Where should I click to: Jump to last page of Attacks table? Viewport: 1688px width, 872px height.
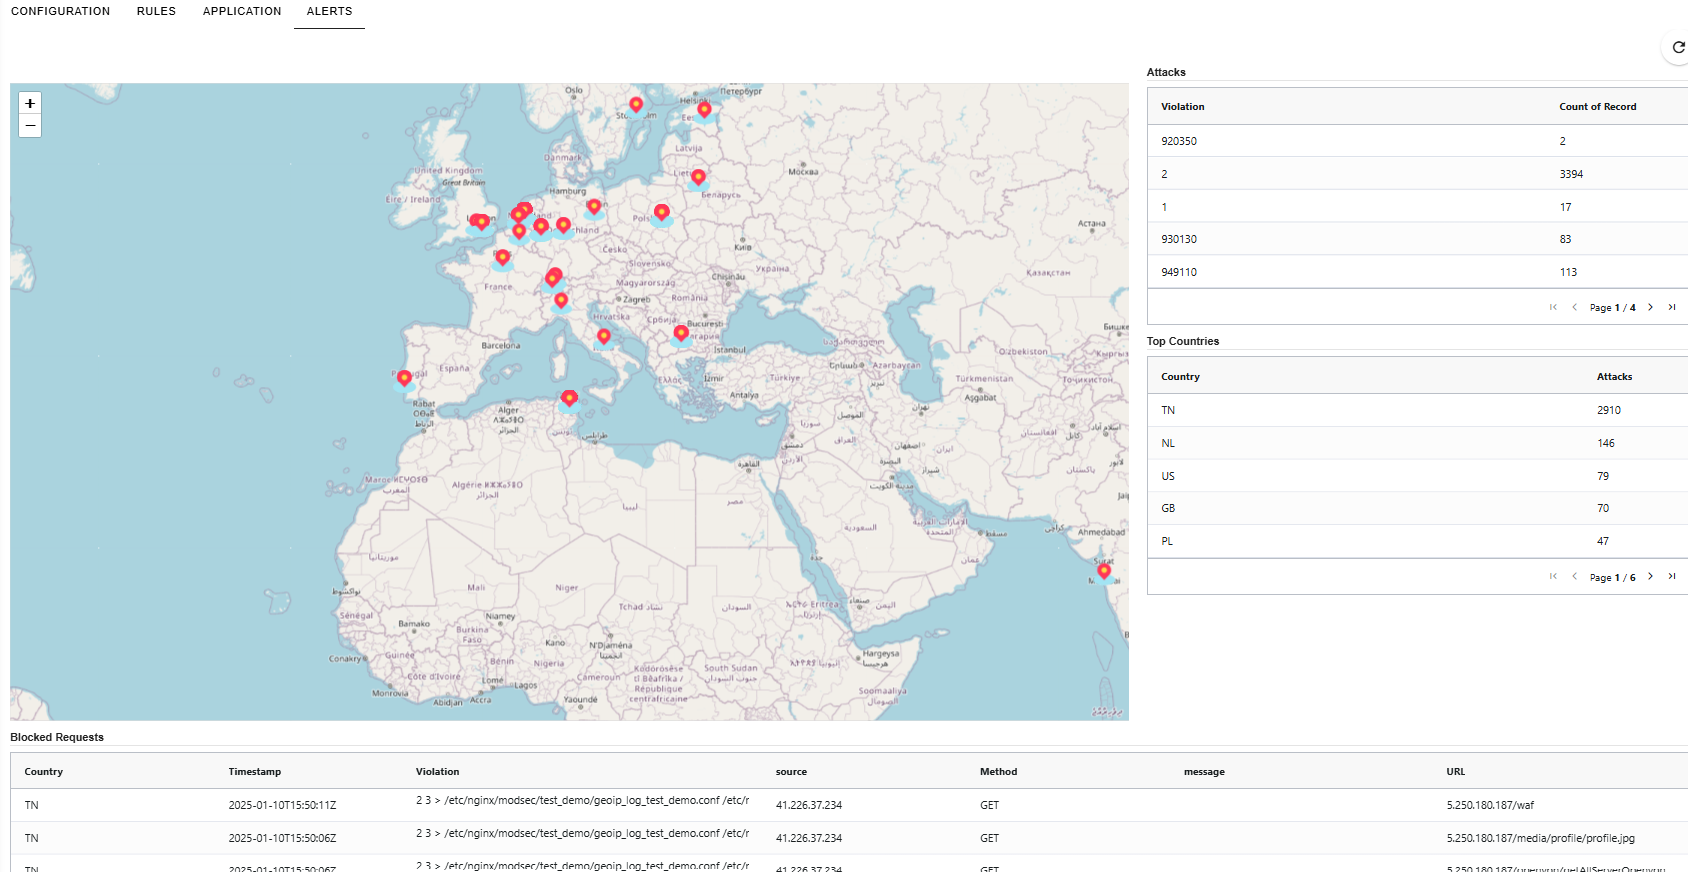click(x=1671, y=307)
